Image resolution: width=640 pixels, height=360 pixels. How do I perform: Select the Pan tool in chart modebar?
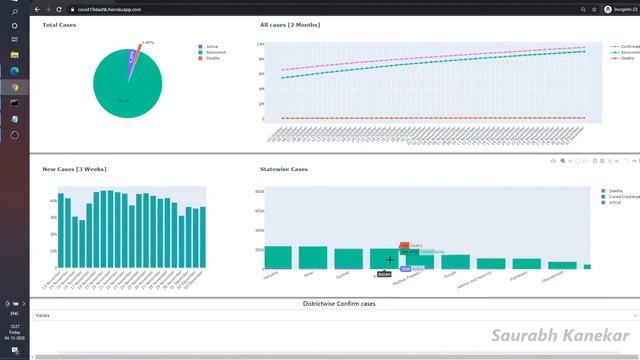point(571,161)
